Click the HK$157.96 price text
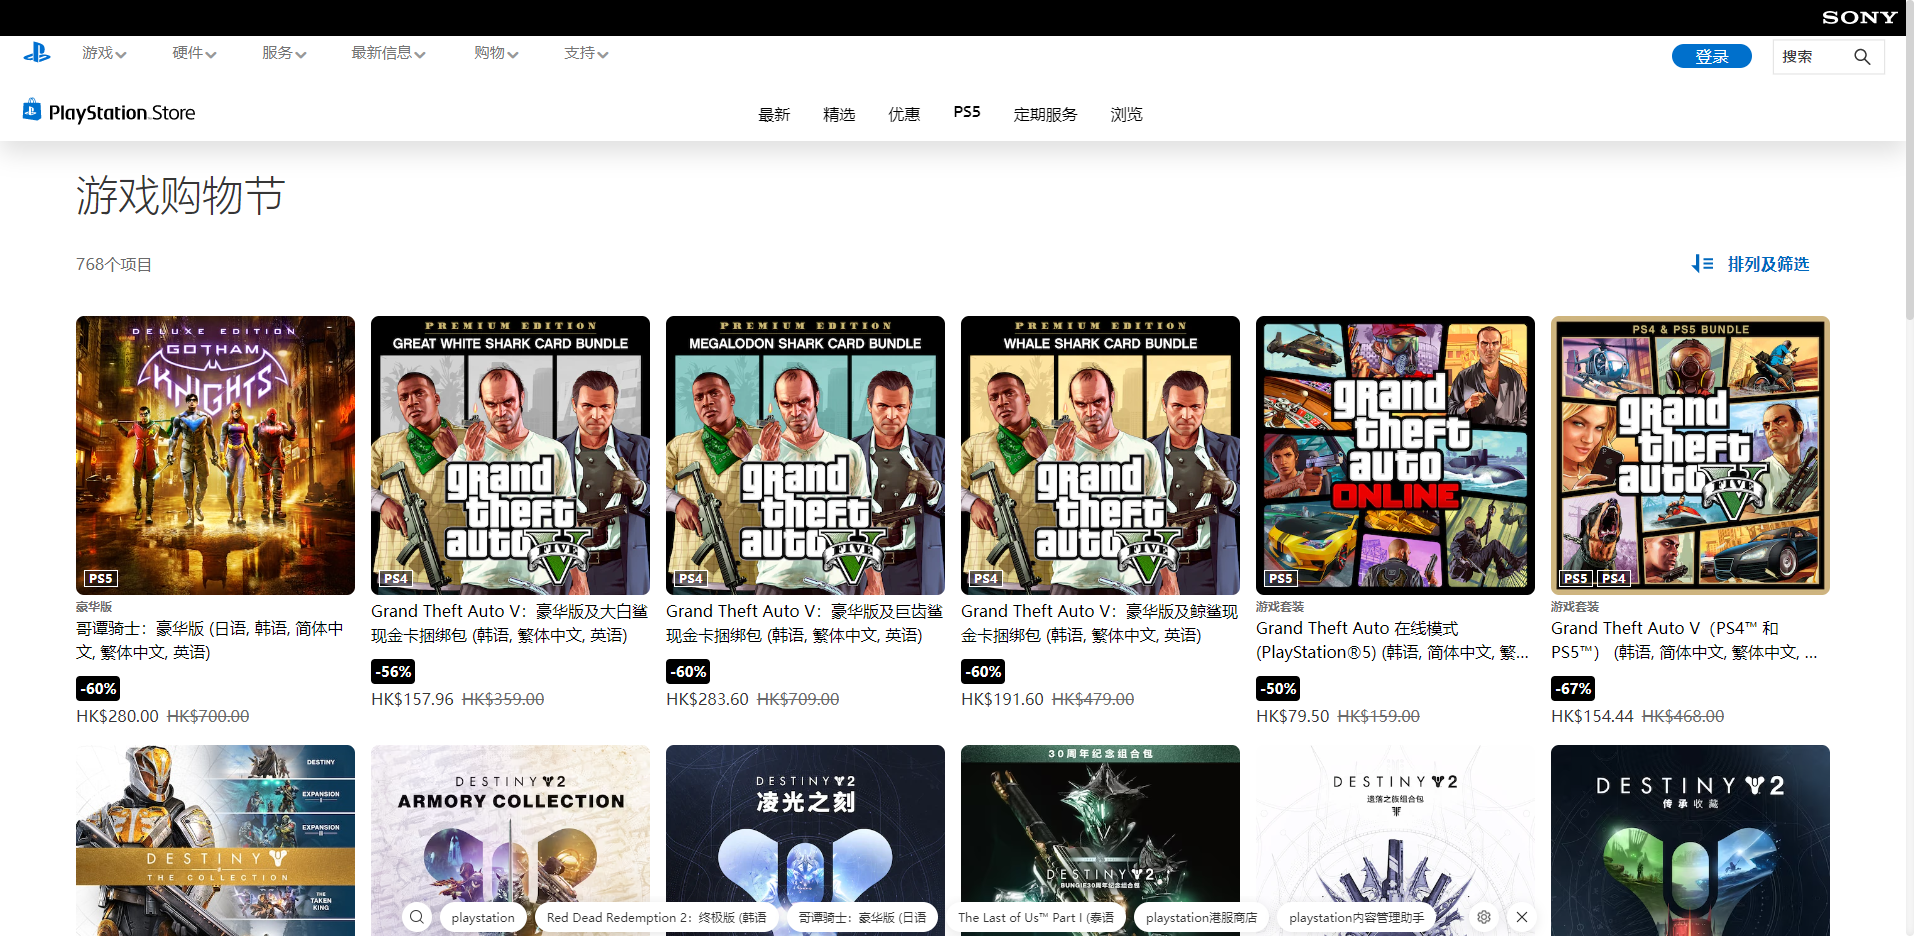The image size is (1914, 936). coord(412,699)
